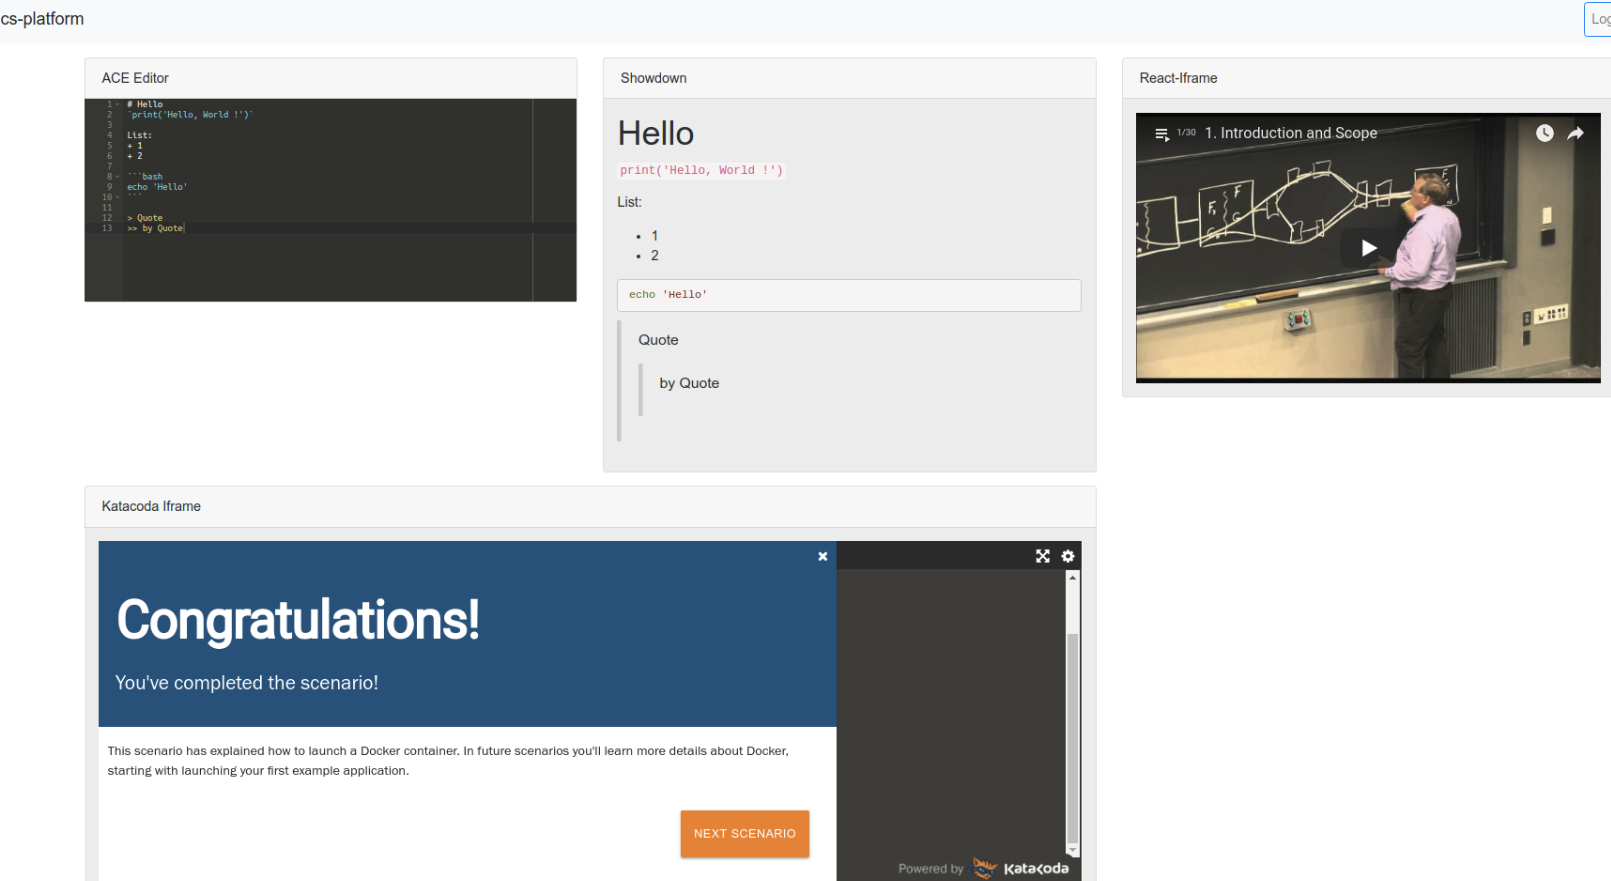Click the 'Hello' heading in Showdown
1611x881 pixels.
pos(656,134)
